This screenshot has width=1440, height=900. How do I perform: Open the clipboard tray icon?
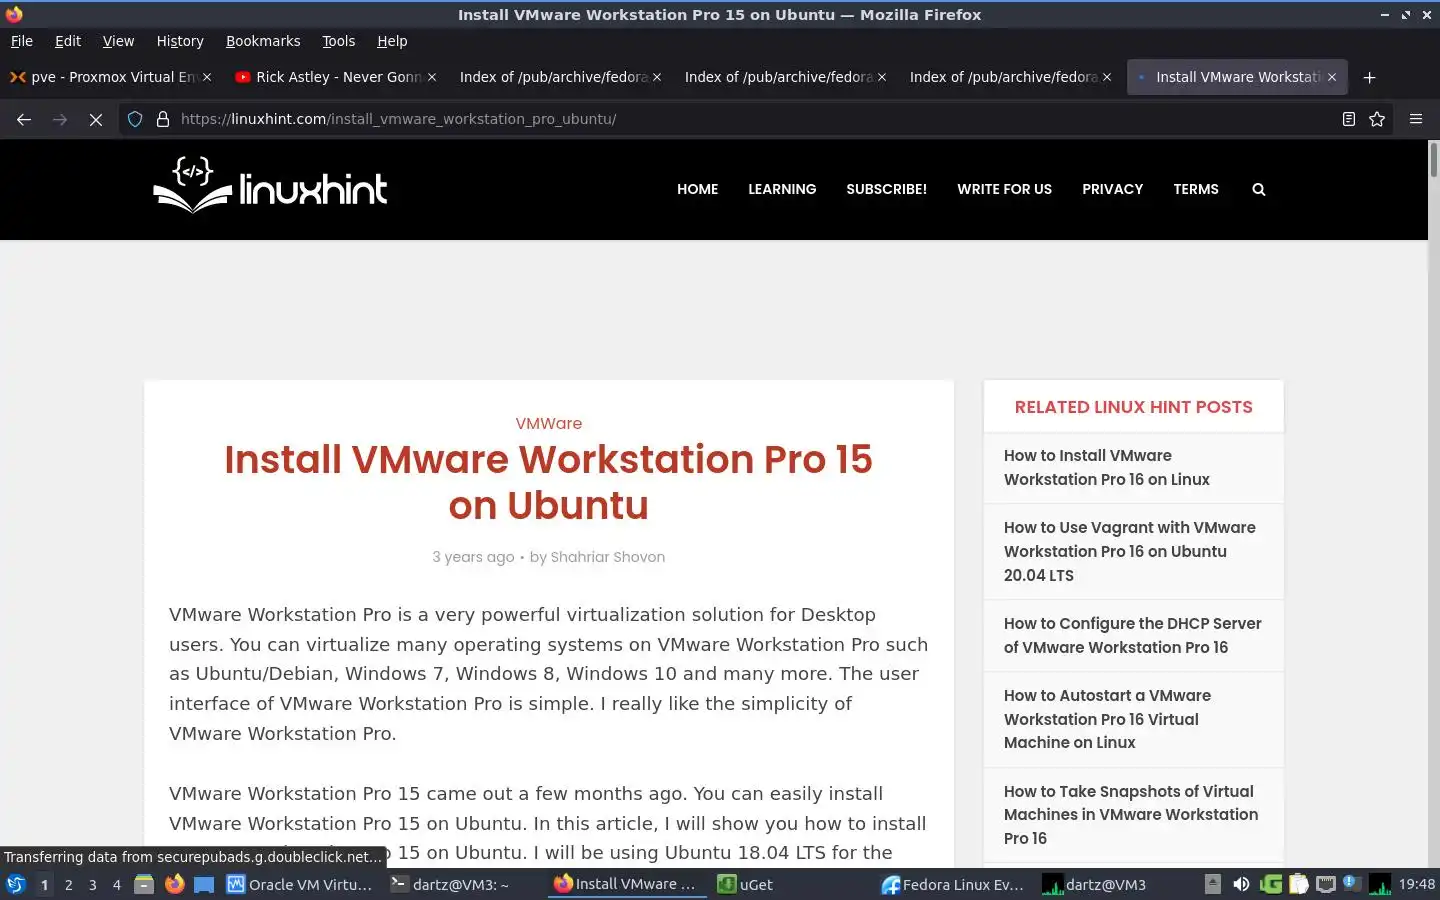tap(1299, 884)
